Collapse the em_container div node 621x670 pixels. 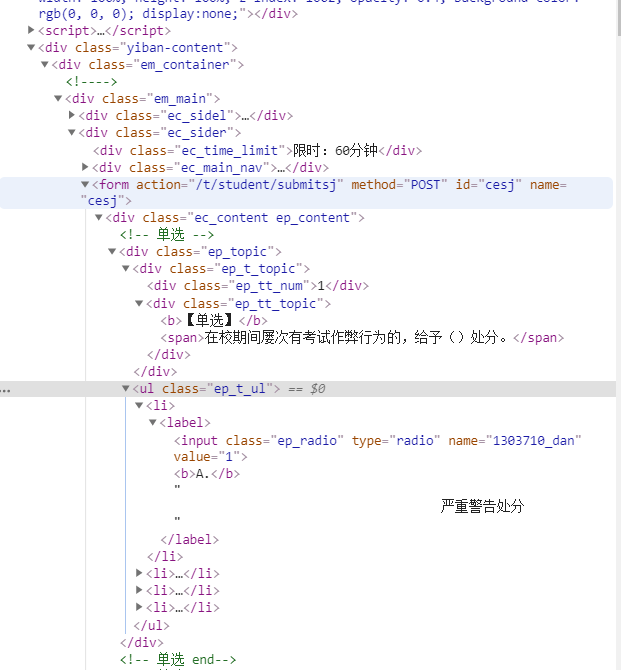click(x=44, y=65)
